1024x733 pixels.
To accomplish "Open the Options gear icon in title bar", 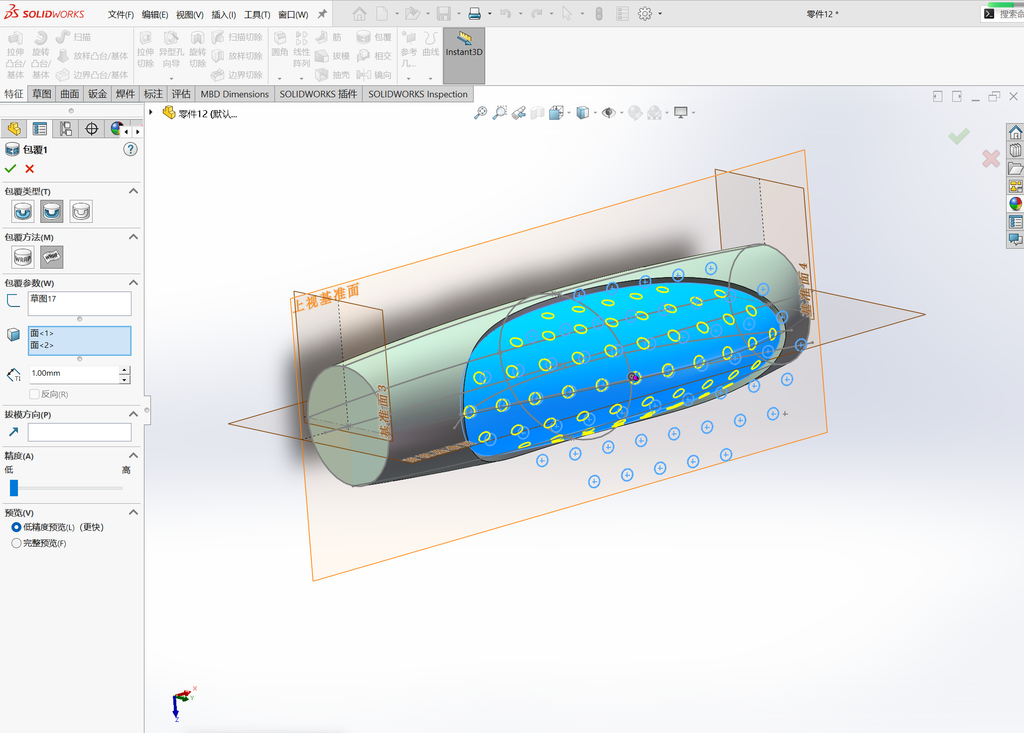I will 645,14.
